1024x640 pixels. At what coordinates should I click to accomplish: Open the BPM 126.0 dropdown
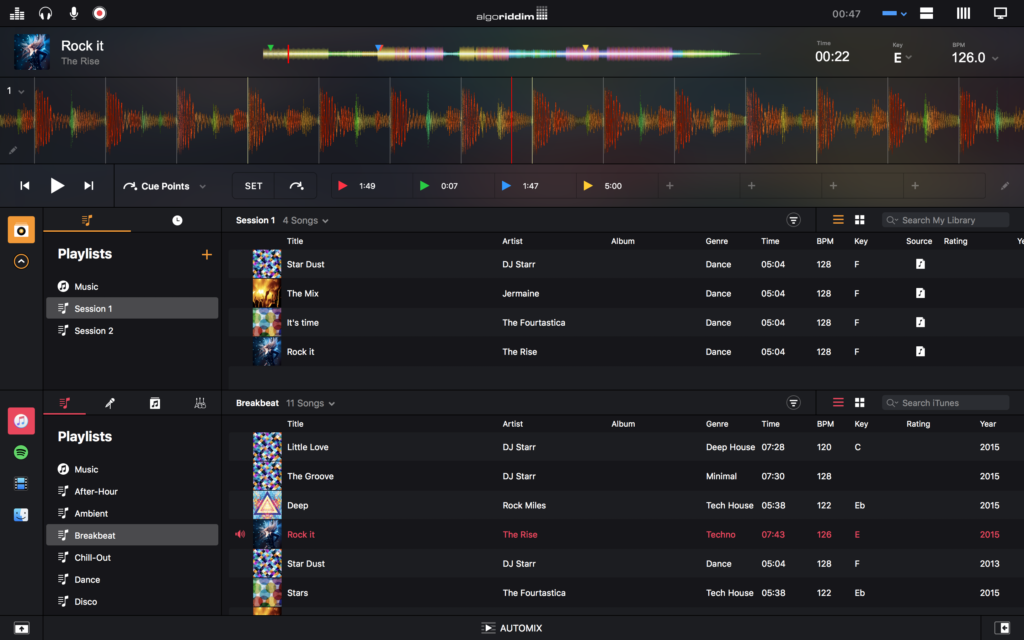975,58
